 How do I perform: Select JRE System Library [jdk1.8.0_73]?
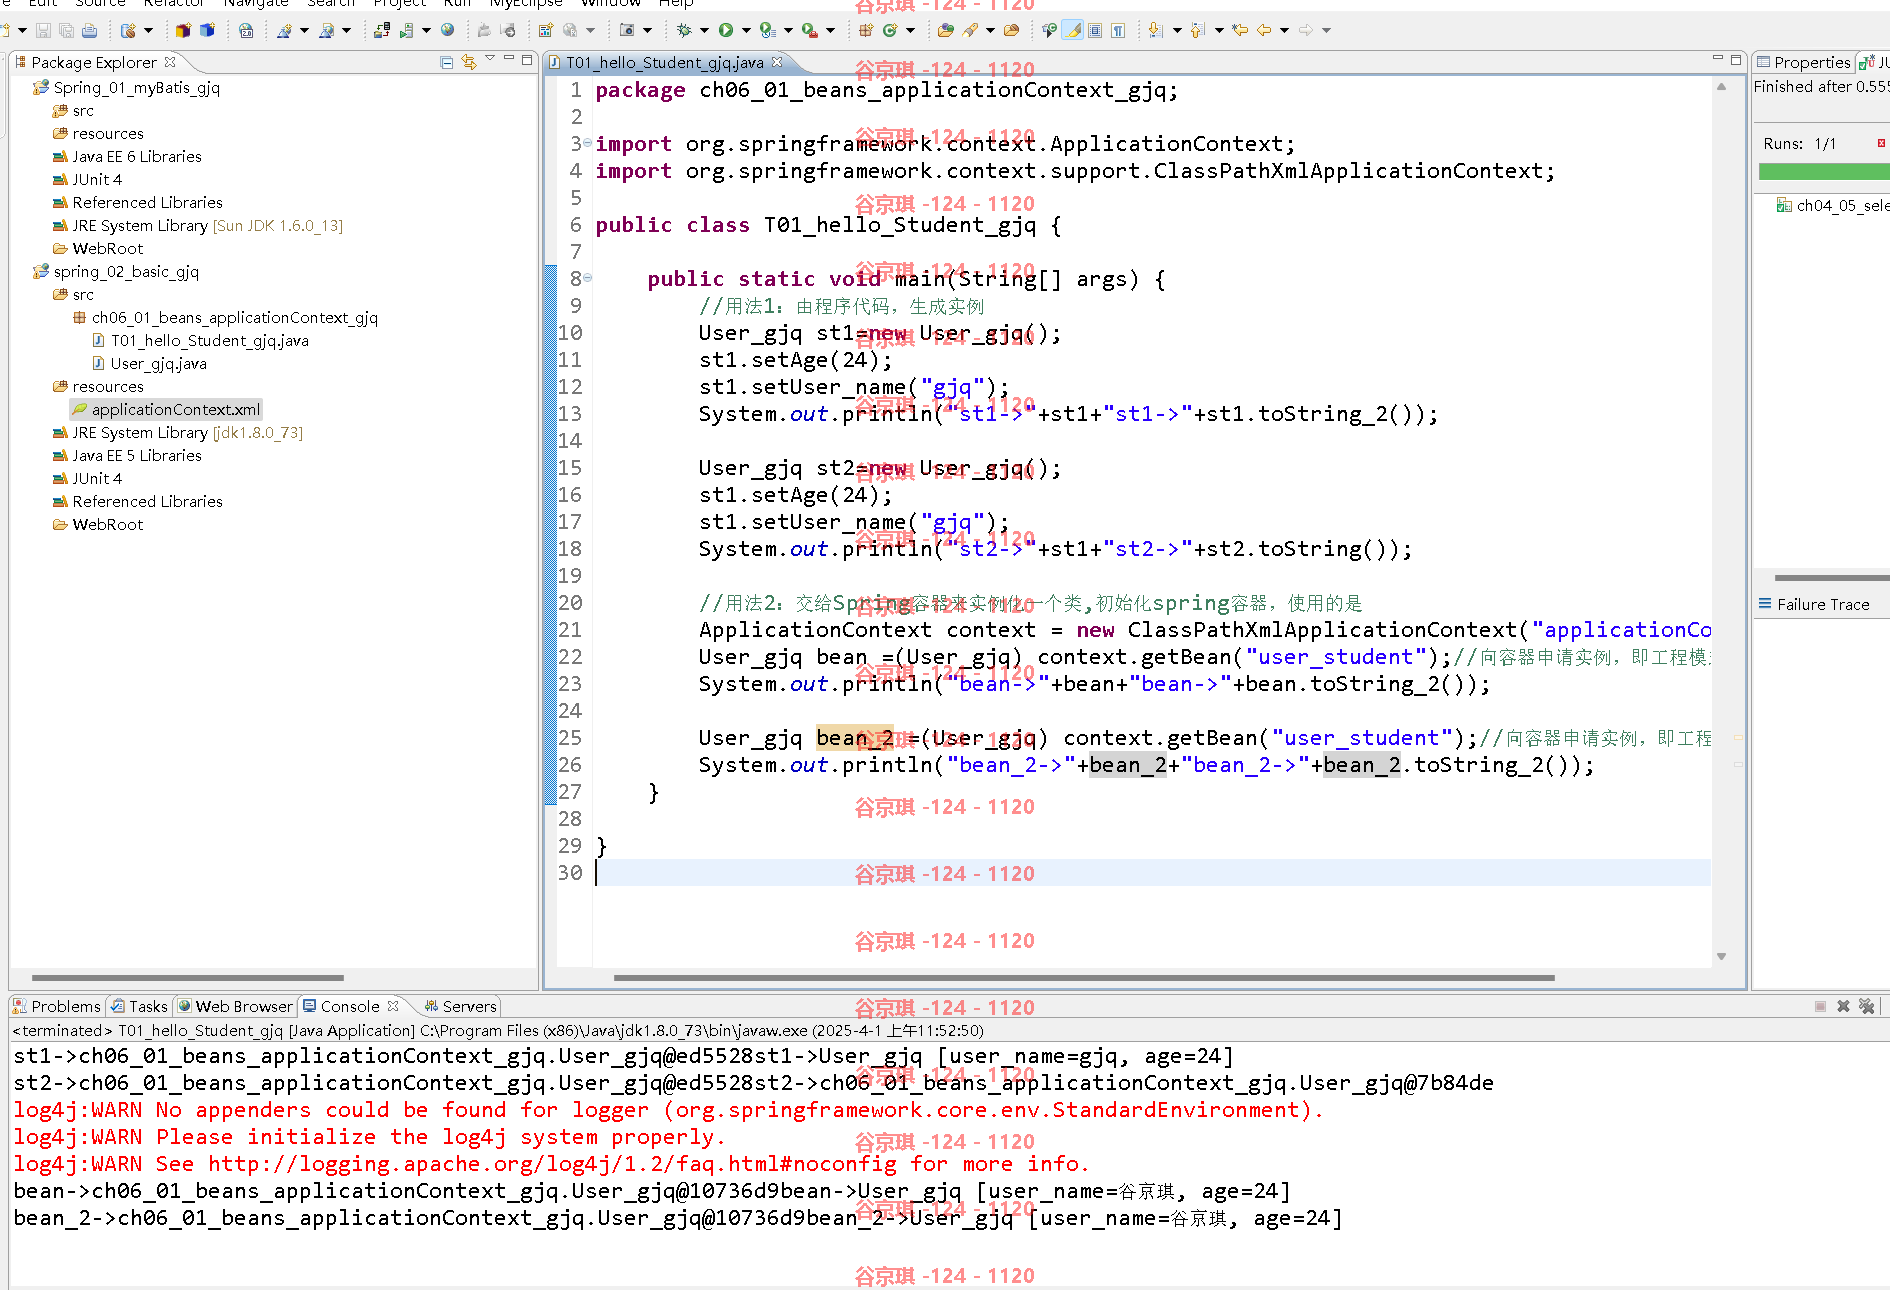point(177,433)
